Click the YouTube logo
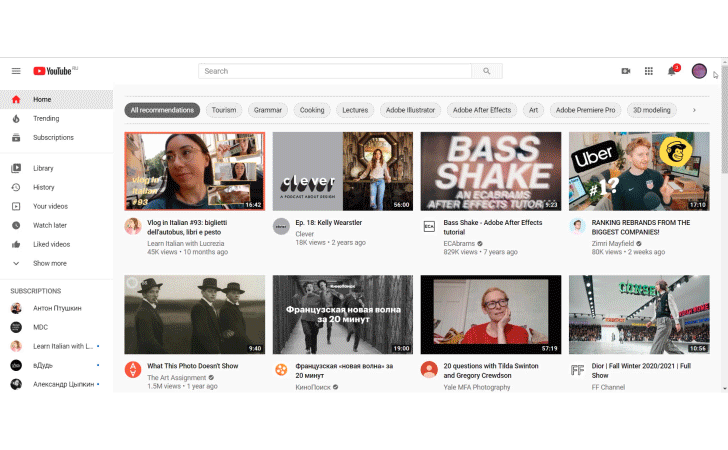Viewport: 728px width, 450px height. point(55,71)
